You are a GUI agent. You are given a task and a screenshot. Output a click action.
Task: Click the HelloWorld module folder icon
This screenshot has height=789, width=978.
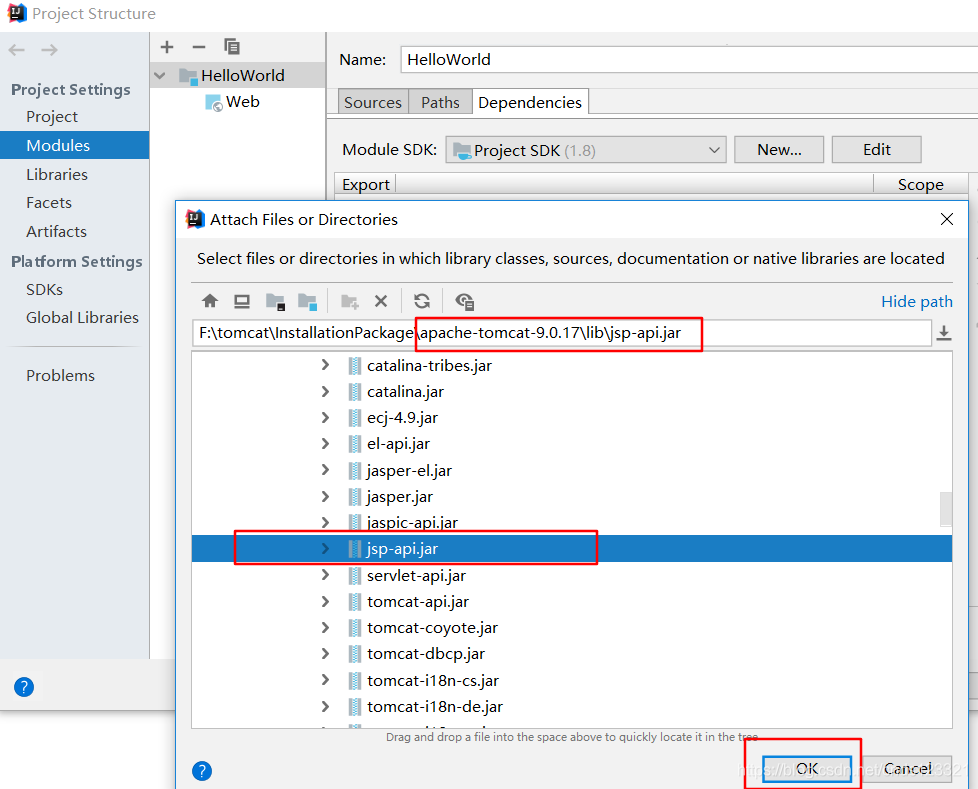point(188,76)
